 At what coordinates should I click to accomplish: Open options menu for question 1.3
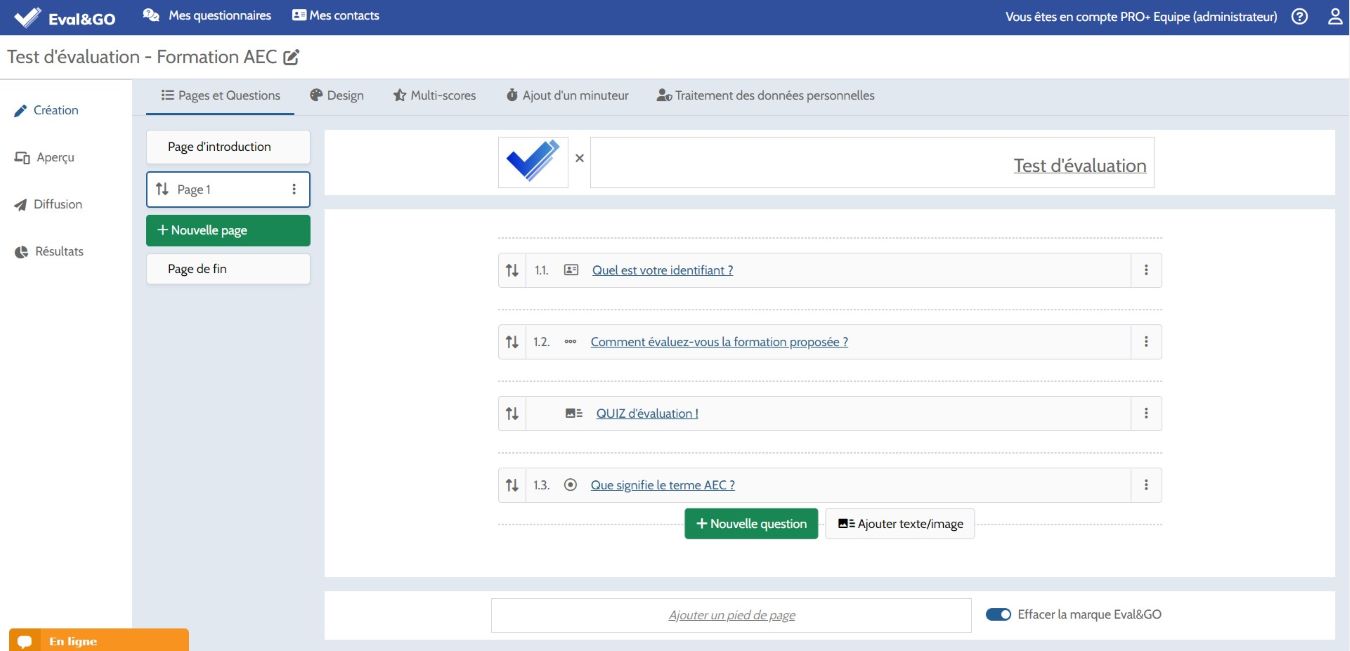pos(1146,485)
